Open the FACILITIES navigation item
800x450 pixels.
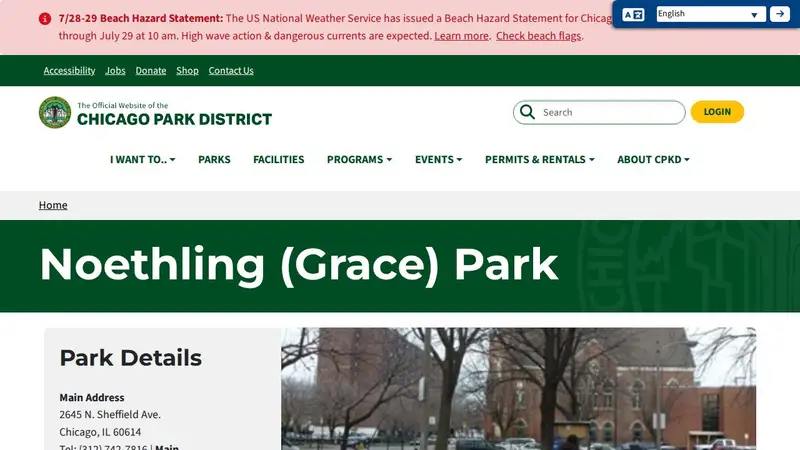[x=279, y=159]
